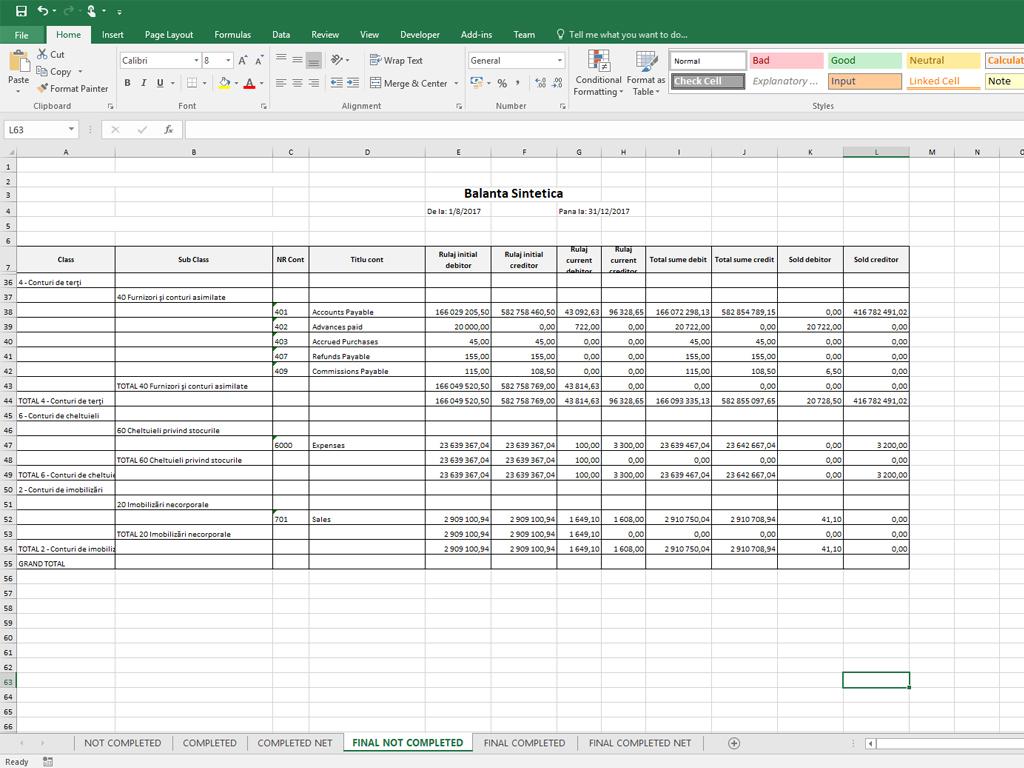Cut the selected cells
1024x768 pixels.
point(50,55)
